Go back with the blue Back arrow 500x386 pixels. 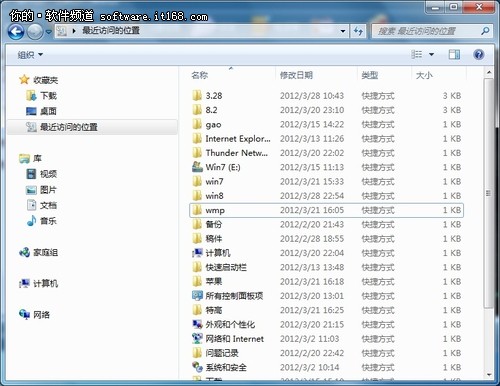tap(16, 32)
